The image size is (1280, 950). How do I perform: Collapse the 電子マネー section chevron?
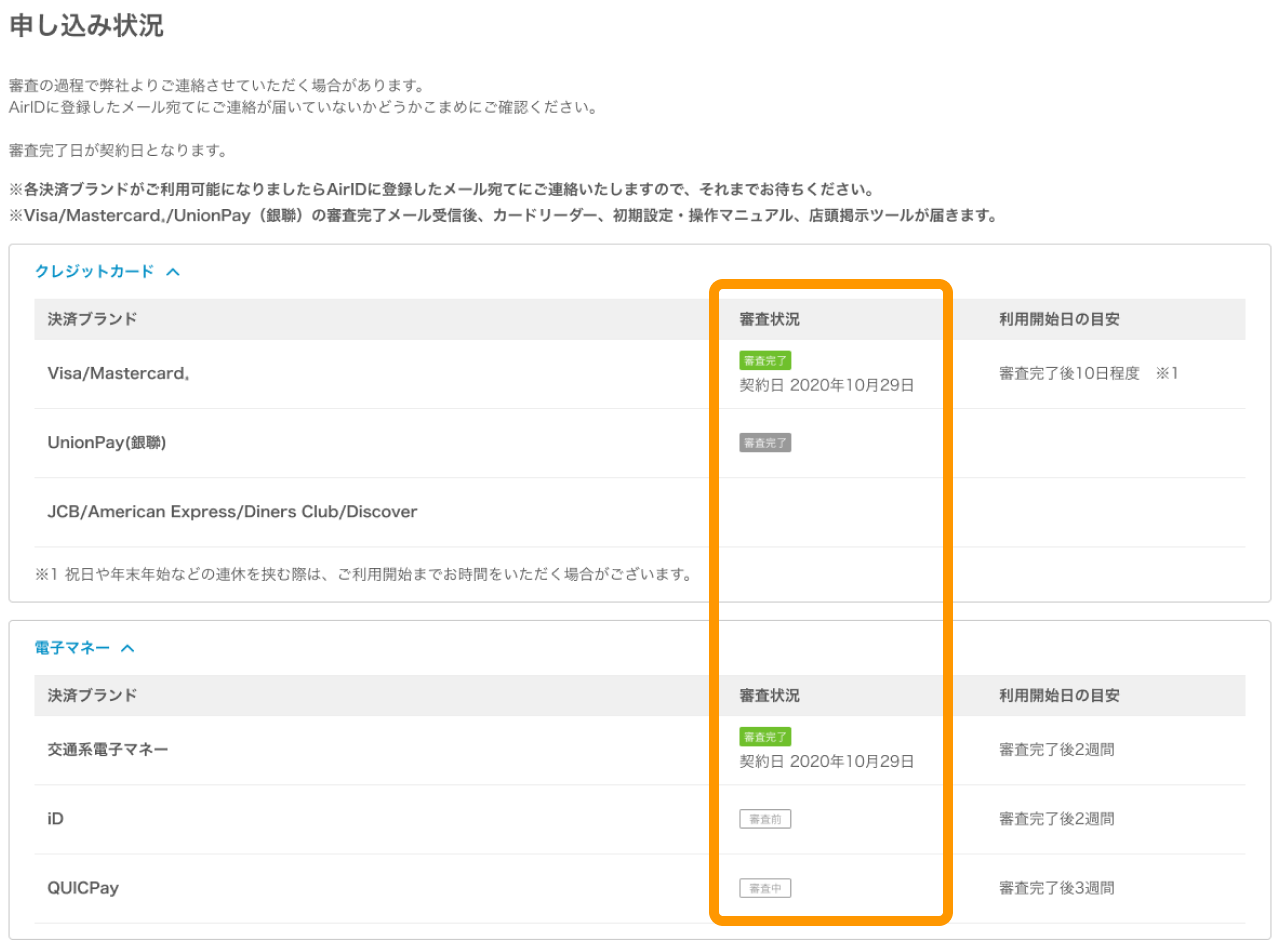(x=127, y=648)
